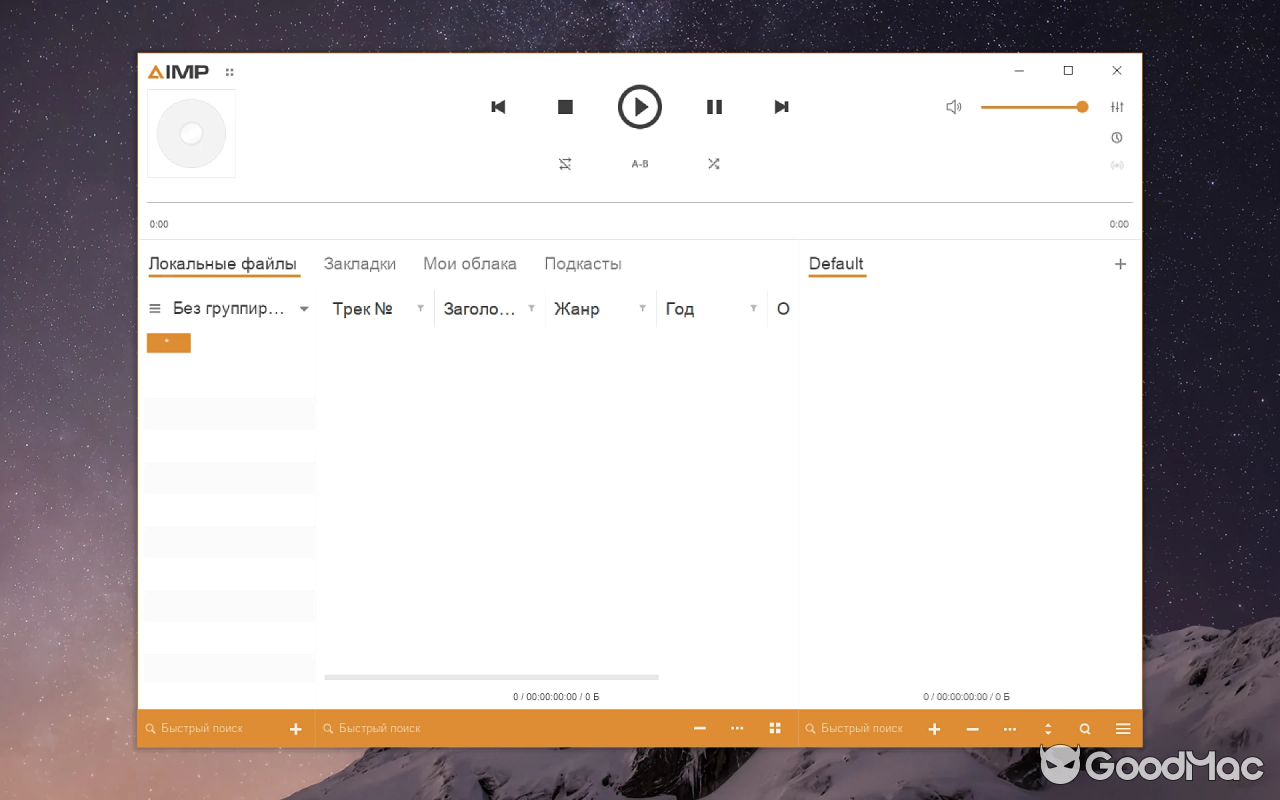Click the grid view icon in bottom bar

tap(775, 728)
